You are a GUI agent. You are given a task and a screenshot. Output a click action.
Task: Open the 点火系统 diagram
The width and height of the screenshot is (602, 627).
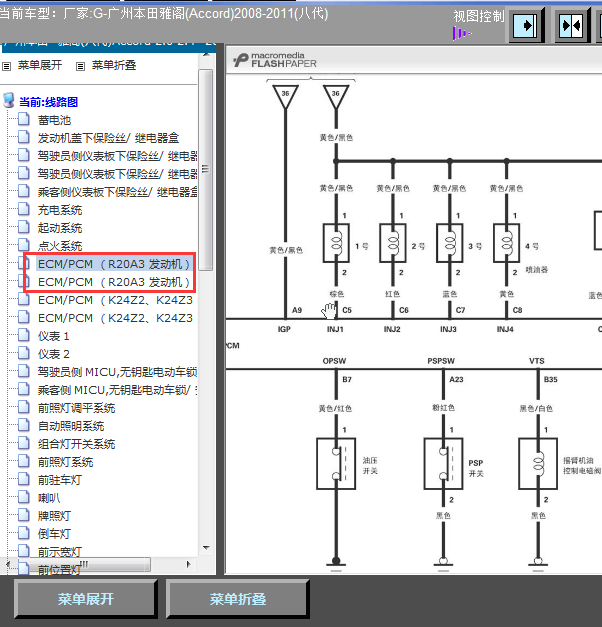click(60, 246)
